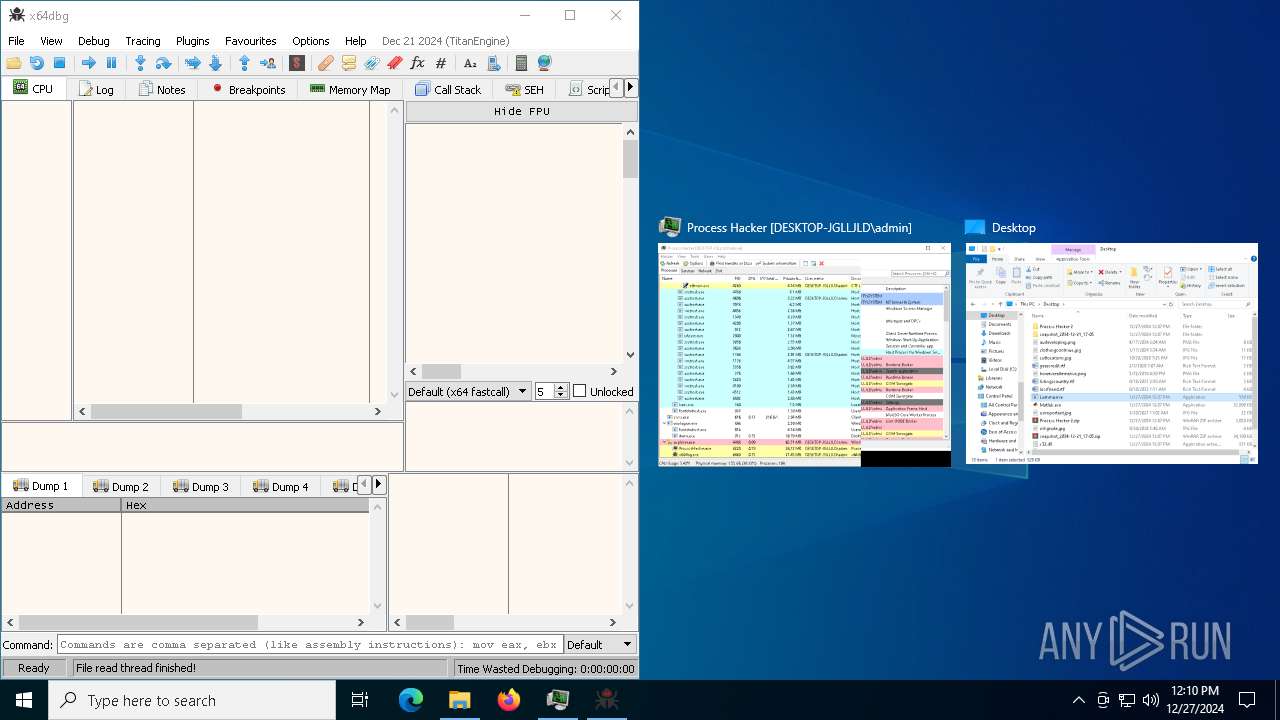Image resolution: width=1280 pixels, height=720 pixels.
Task: Open the Variables hash toolbar icon
Action: (441, 63)
